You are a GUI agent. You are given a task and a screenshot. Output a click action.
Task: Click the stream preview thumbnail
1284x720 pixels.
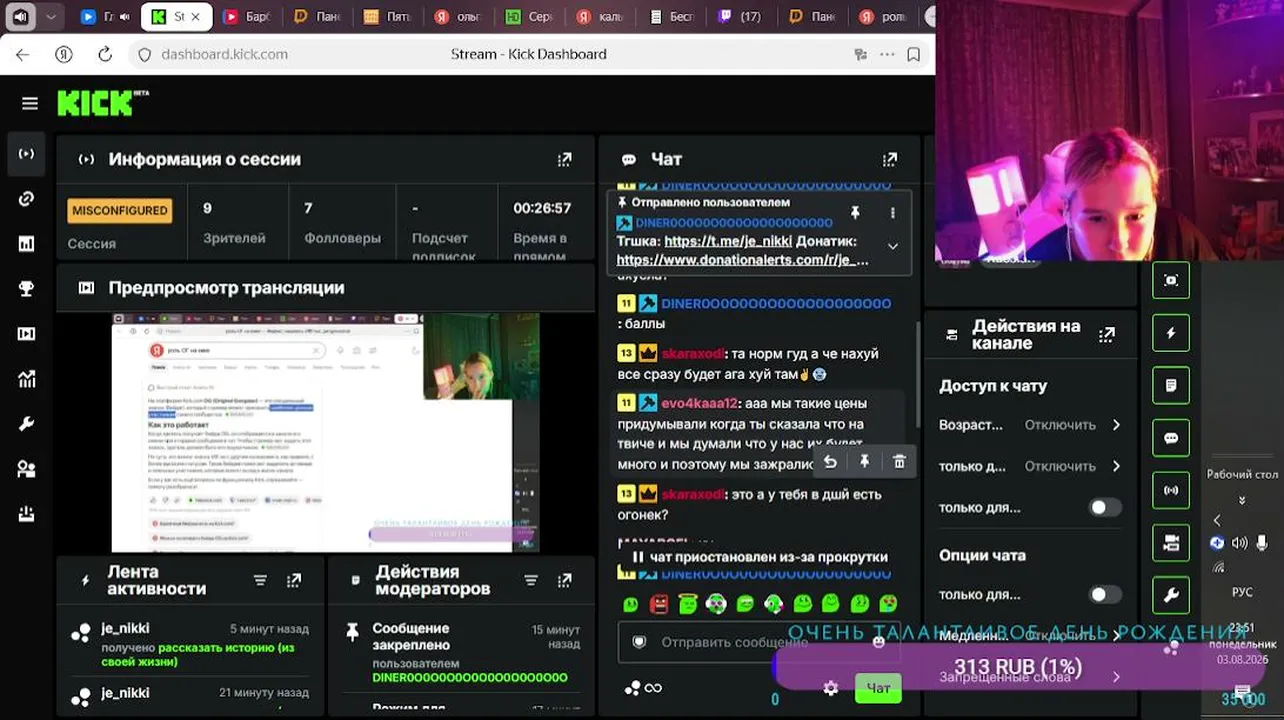(325, 432)
